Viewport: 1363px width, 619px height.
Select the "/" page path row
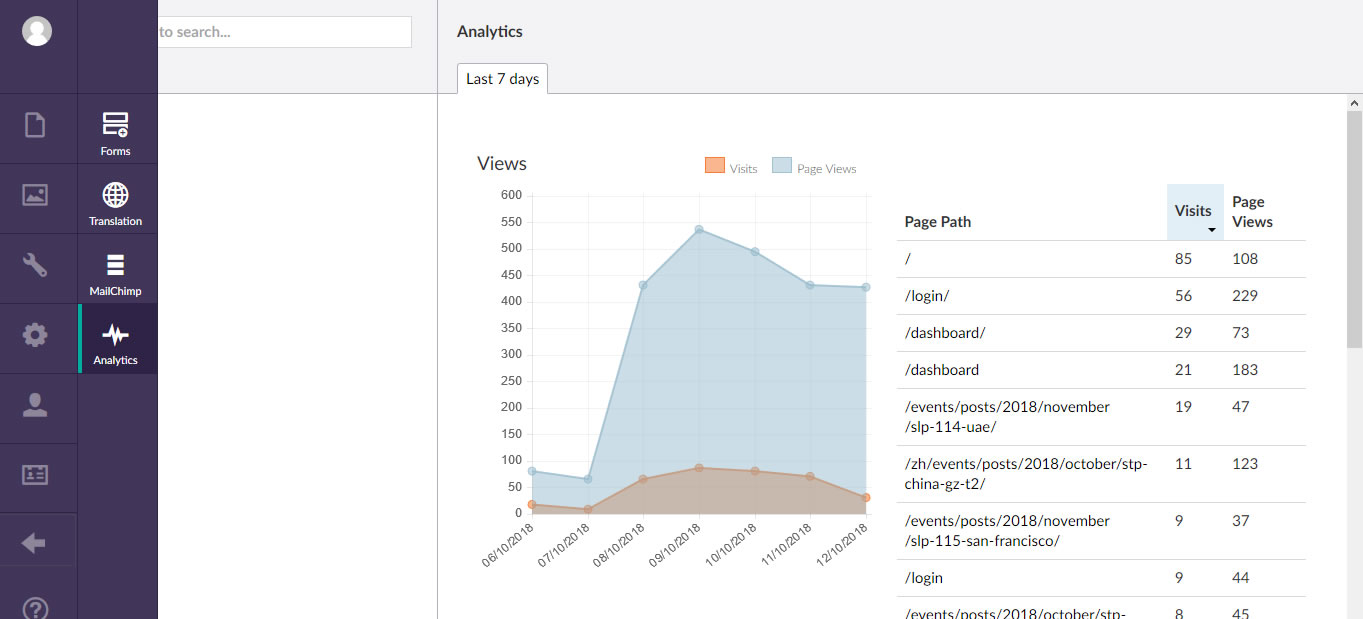pos(1101,259)
